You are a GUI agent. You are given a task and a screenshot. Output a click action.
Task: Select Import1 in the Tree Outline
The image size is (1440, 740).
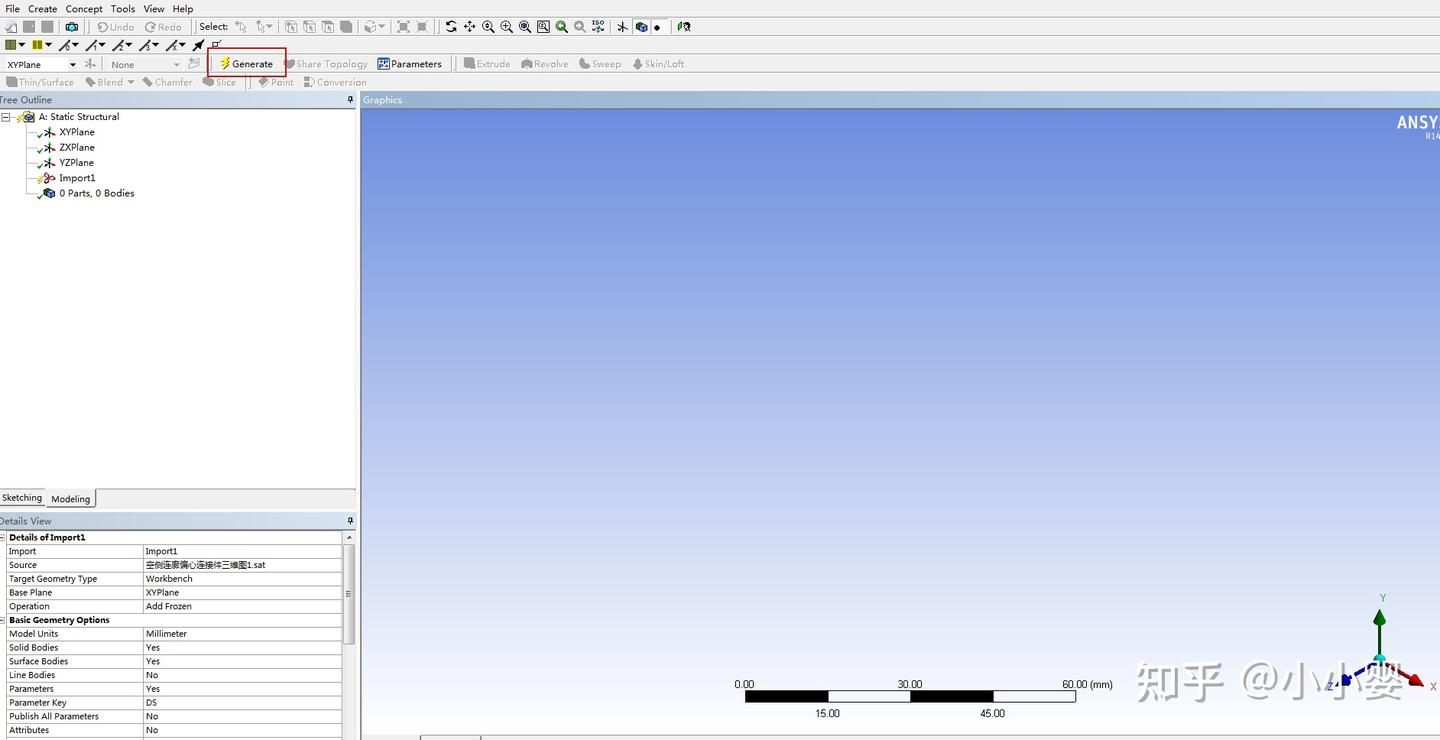[77, 177]
